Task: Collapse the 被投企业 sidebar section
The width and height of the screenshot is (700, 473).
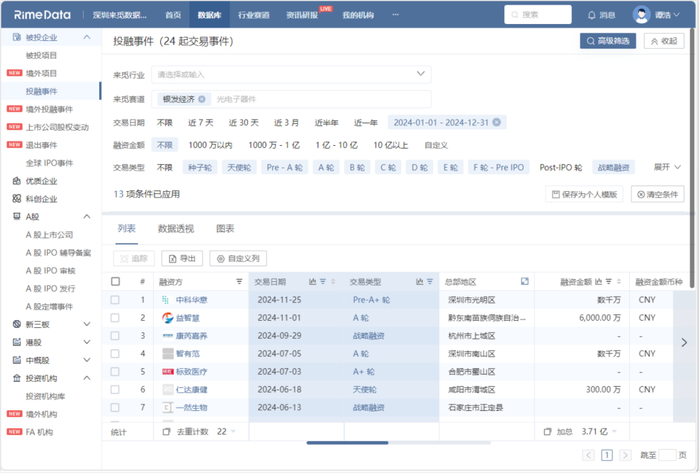Action: (x=87, y=37)
